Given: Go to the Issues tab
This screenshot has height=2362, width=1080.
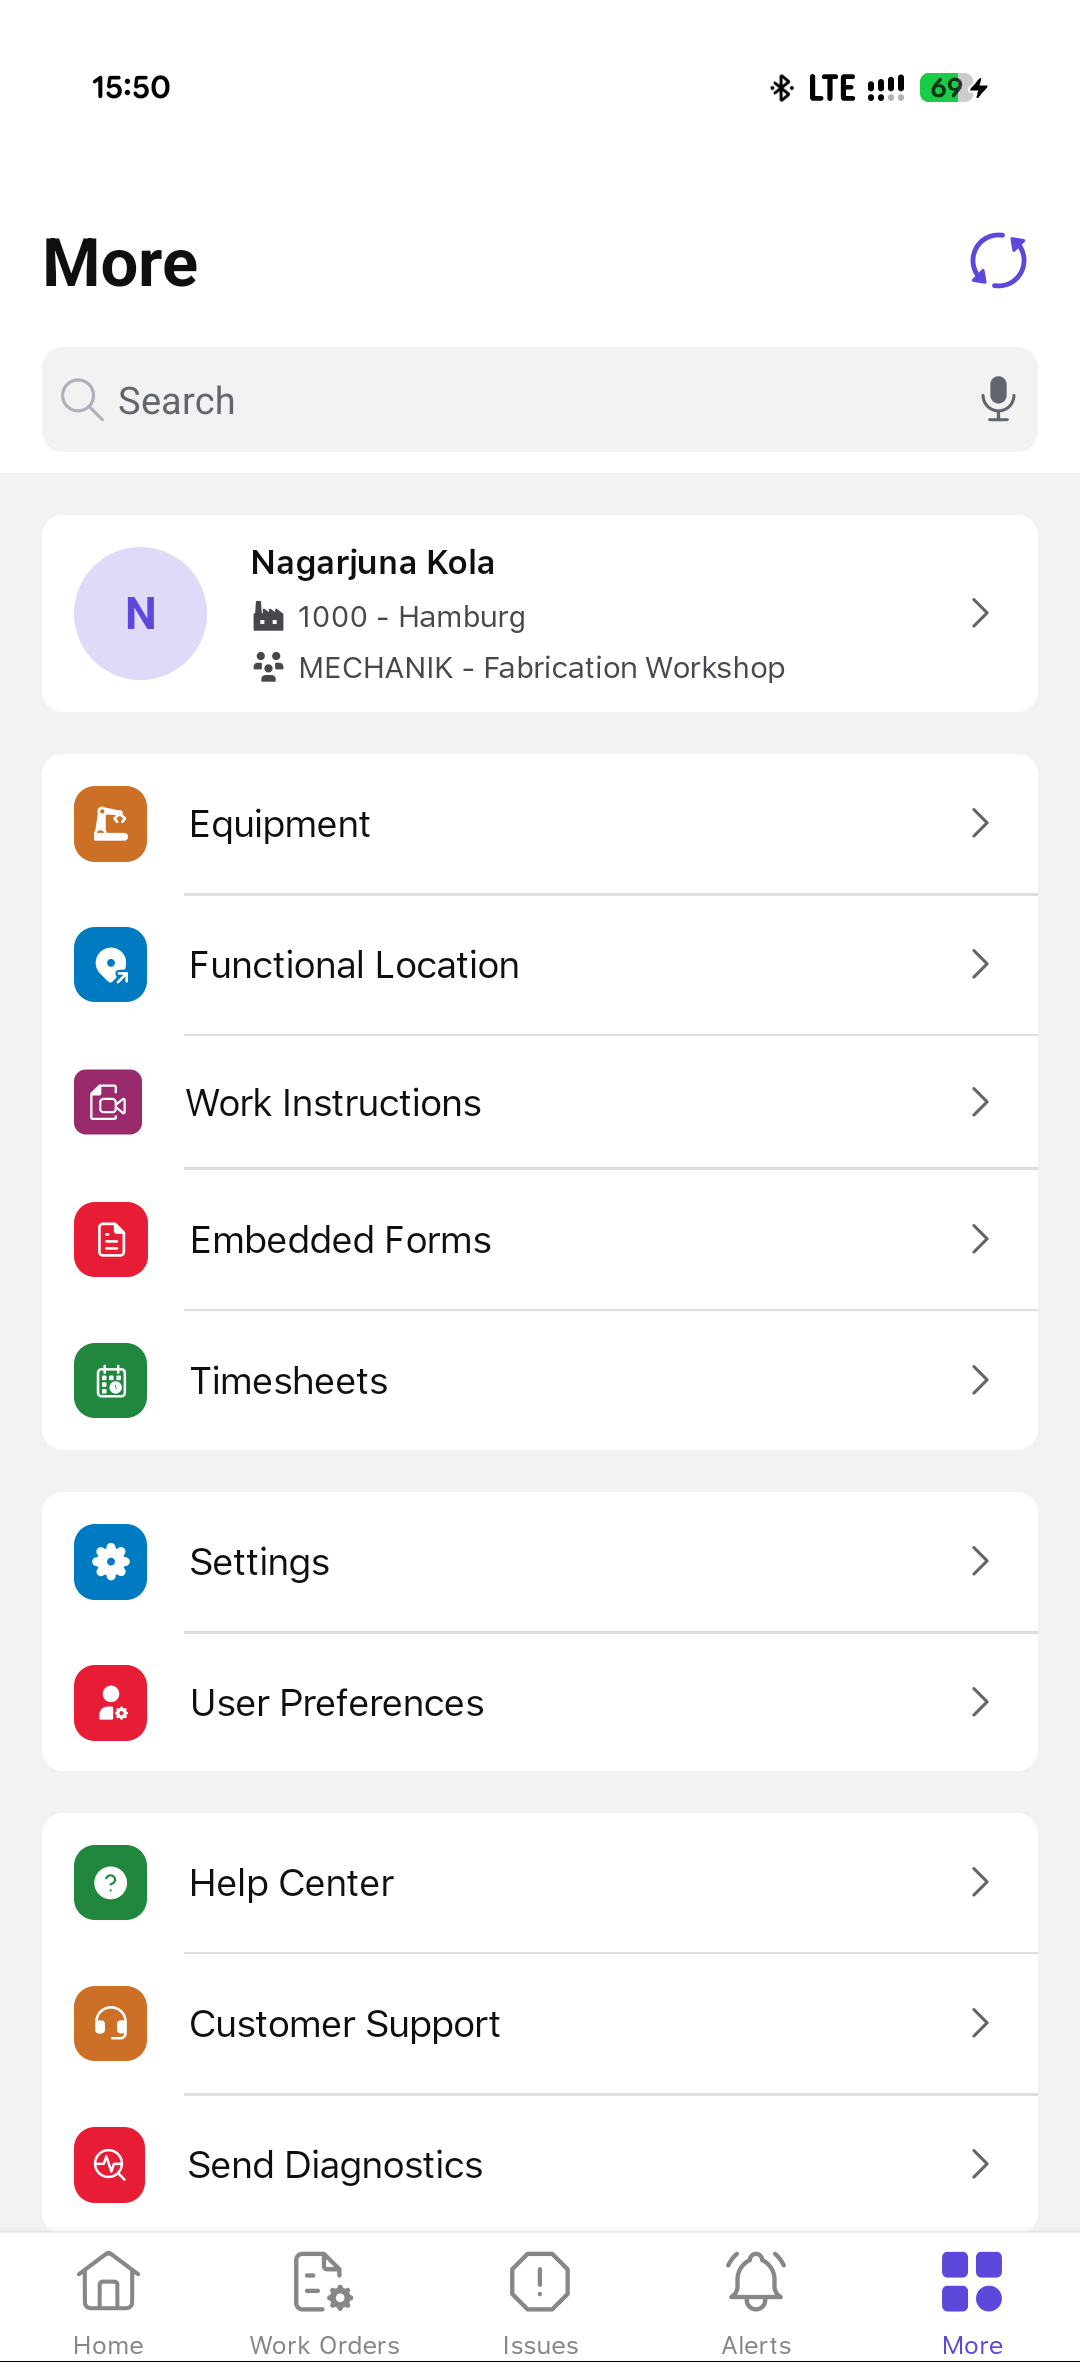Looking at the screenshot, I should 540,2300.
